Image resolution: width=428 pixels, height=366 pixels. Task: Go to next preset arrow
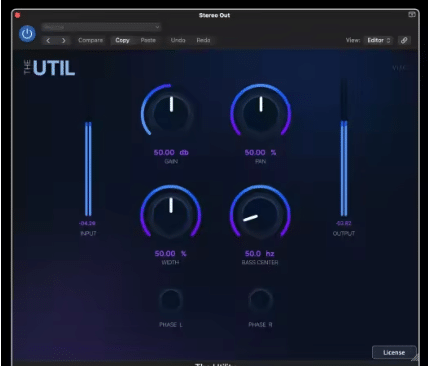click(63, 40)
